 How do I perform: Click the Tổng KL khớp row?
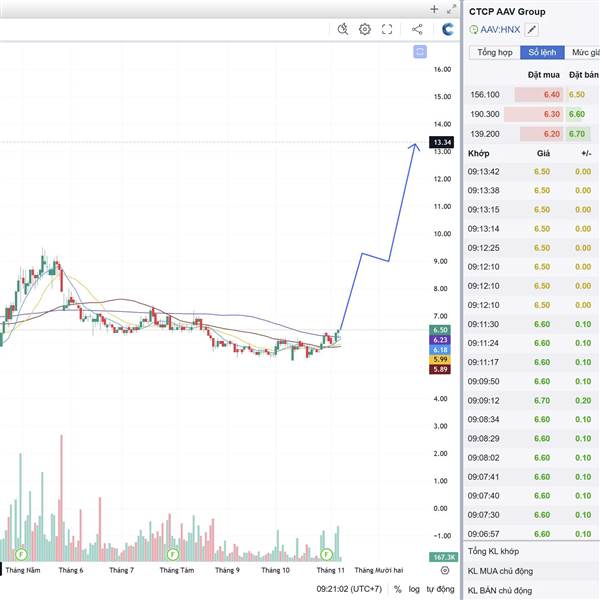[x=532, y=551]
